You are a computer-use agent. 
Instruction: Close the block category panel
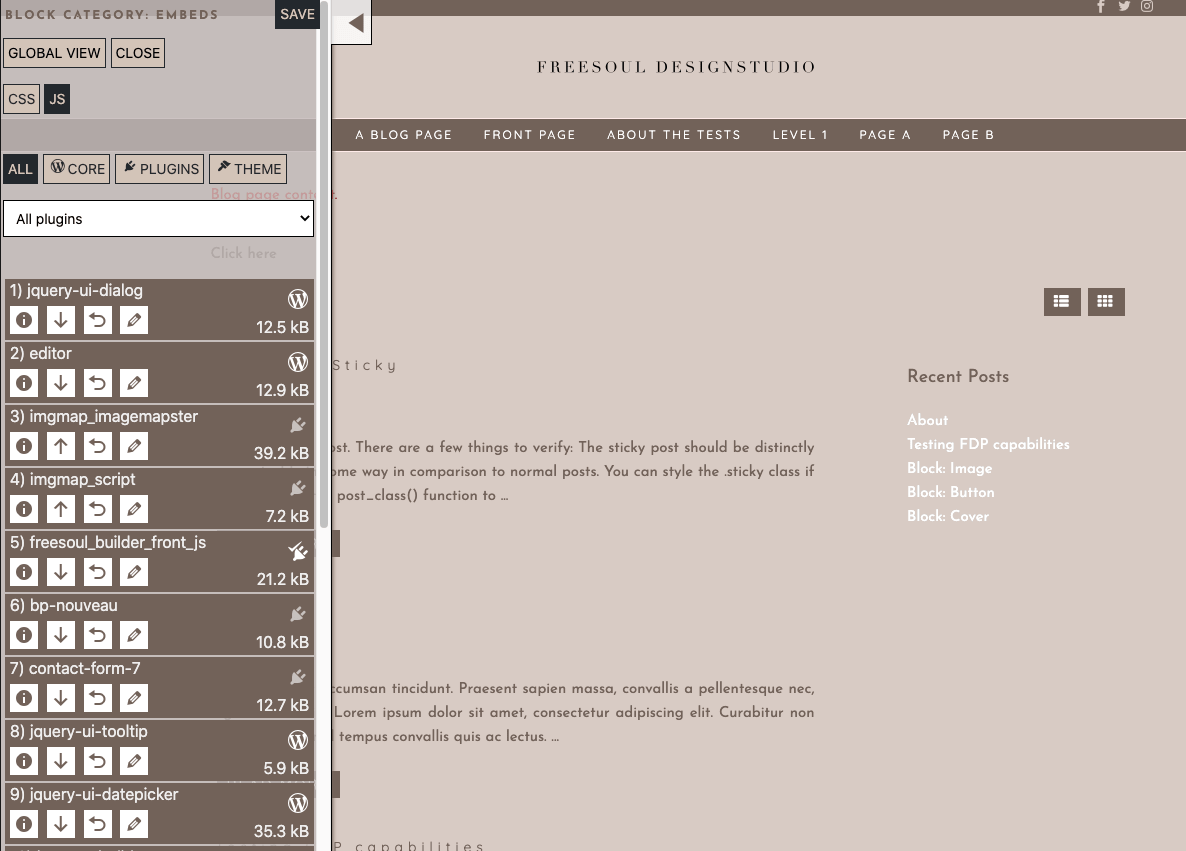pyautogui.click(x=138, y=53)
